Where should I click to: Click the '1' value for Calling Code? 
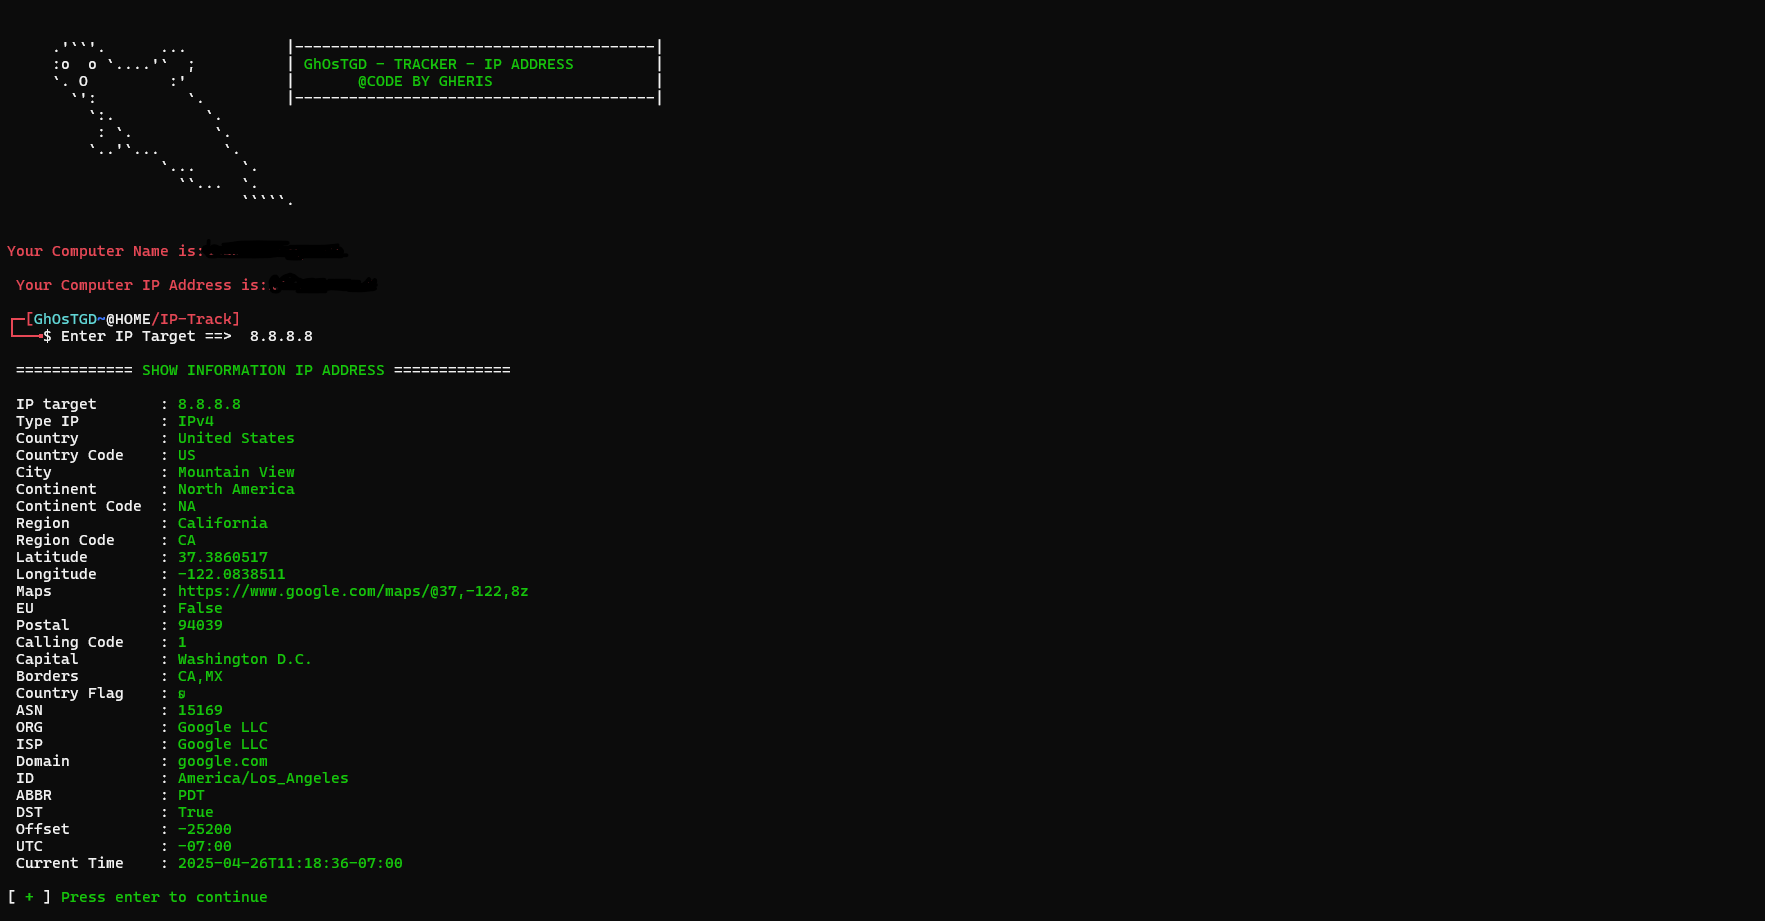182,642
